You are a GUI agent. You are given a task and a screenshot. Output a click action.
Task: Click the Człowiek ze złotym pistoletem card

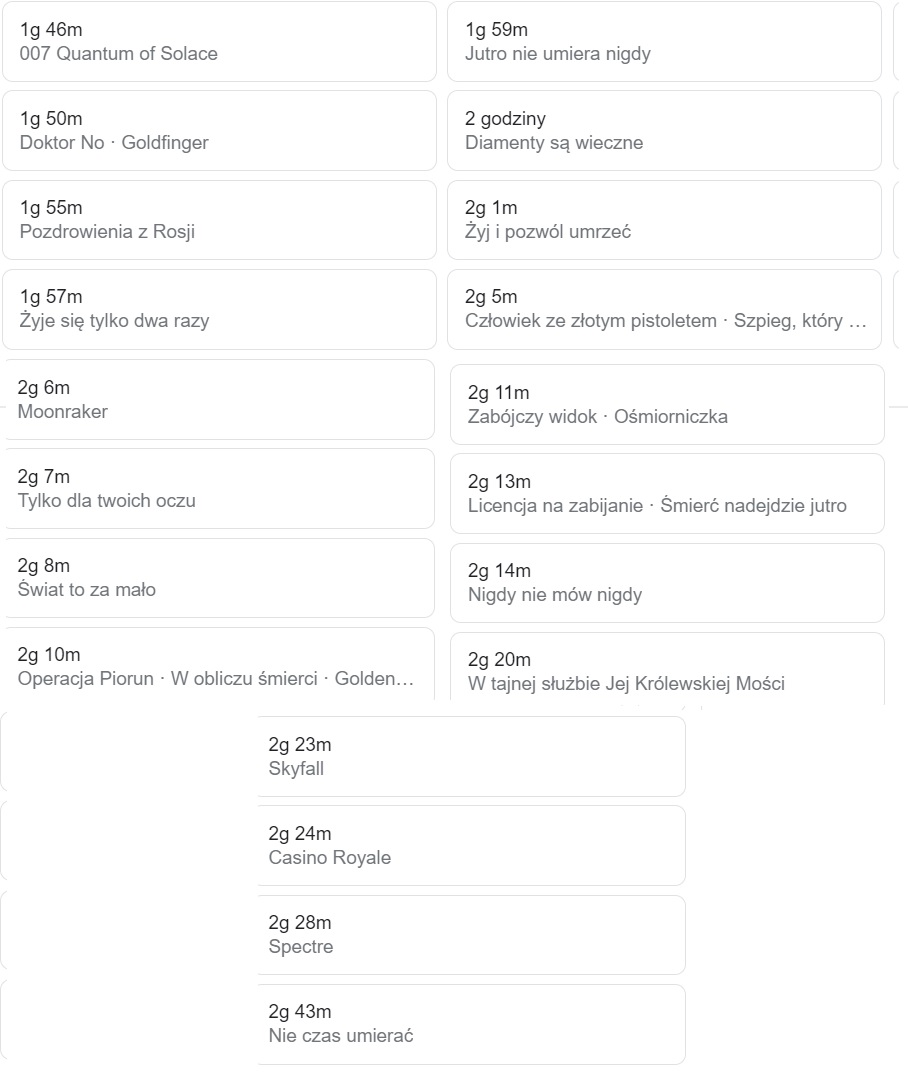tap(664, 309)
